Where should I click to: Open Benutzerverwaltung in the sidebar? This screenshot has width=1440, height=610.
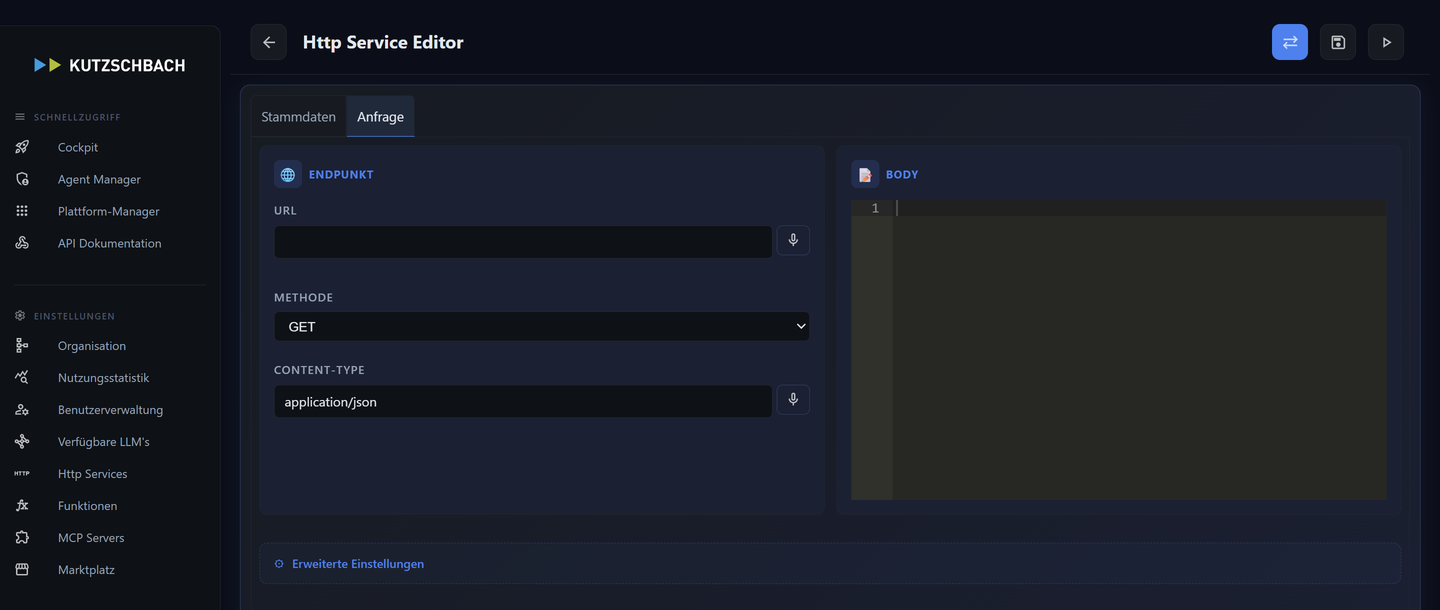[110, 410]
